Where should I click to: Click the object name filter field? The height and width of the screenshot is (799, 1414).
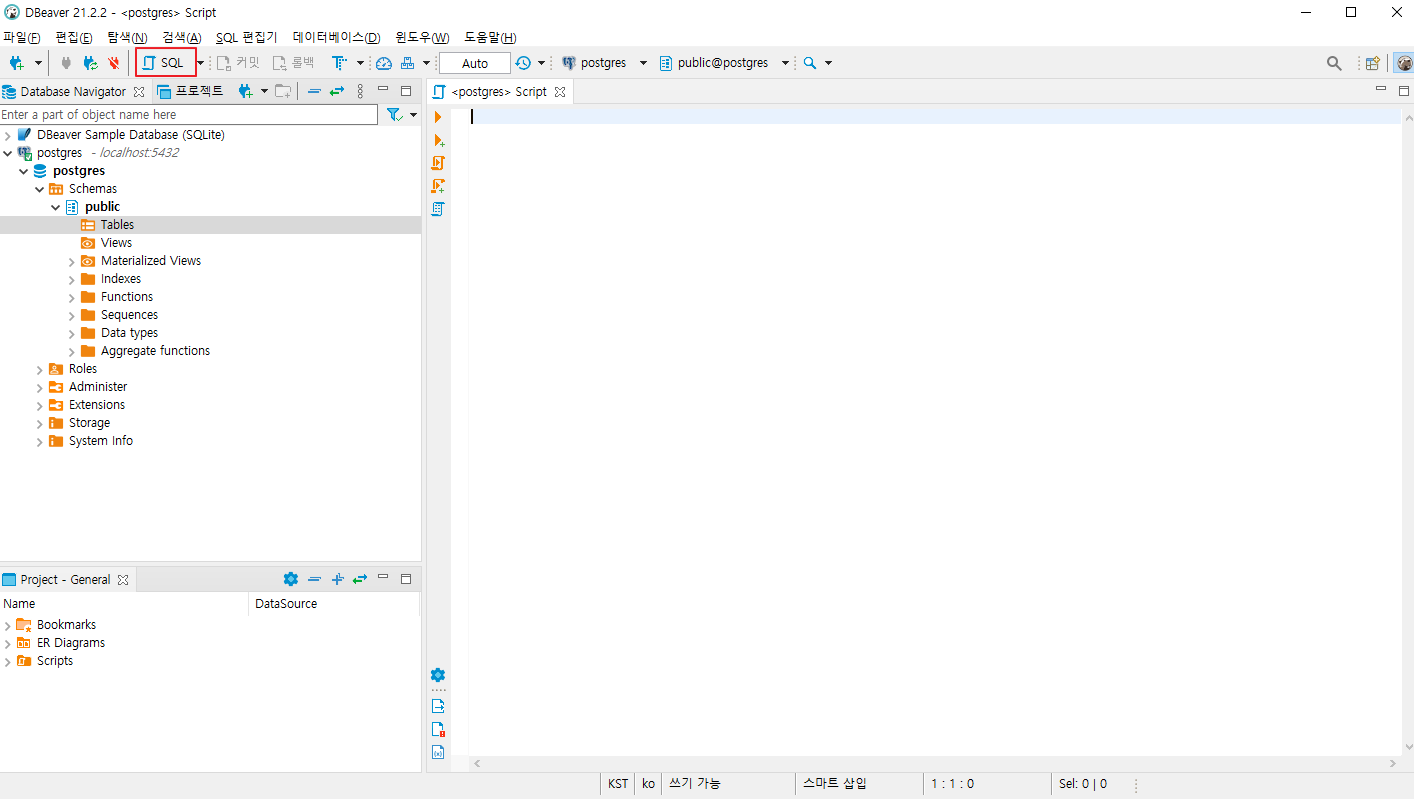[x=189, y=115]
